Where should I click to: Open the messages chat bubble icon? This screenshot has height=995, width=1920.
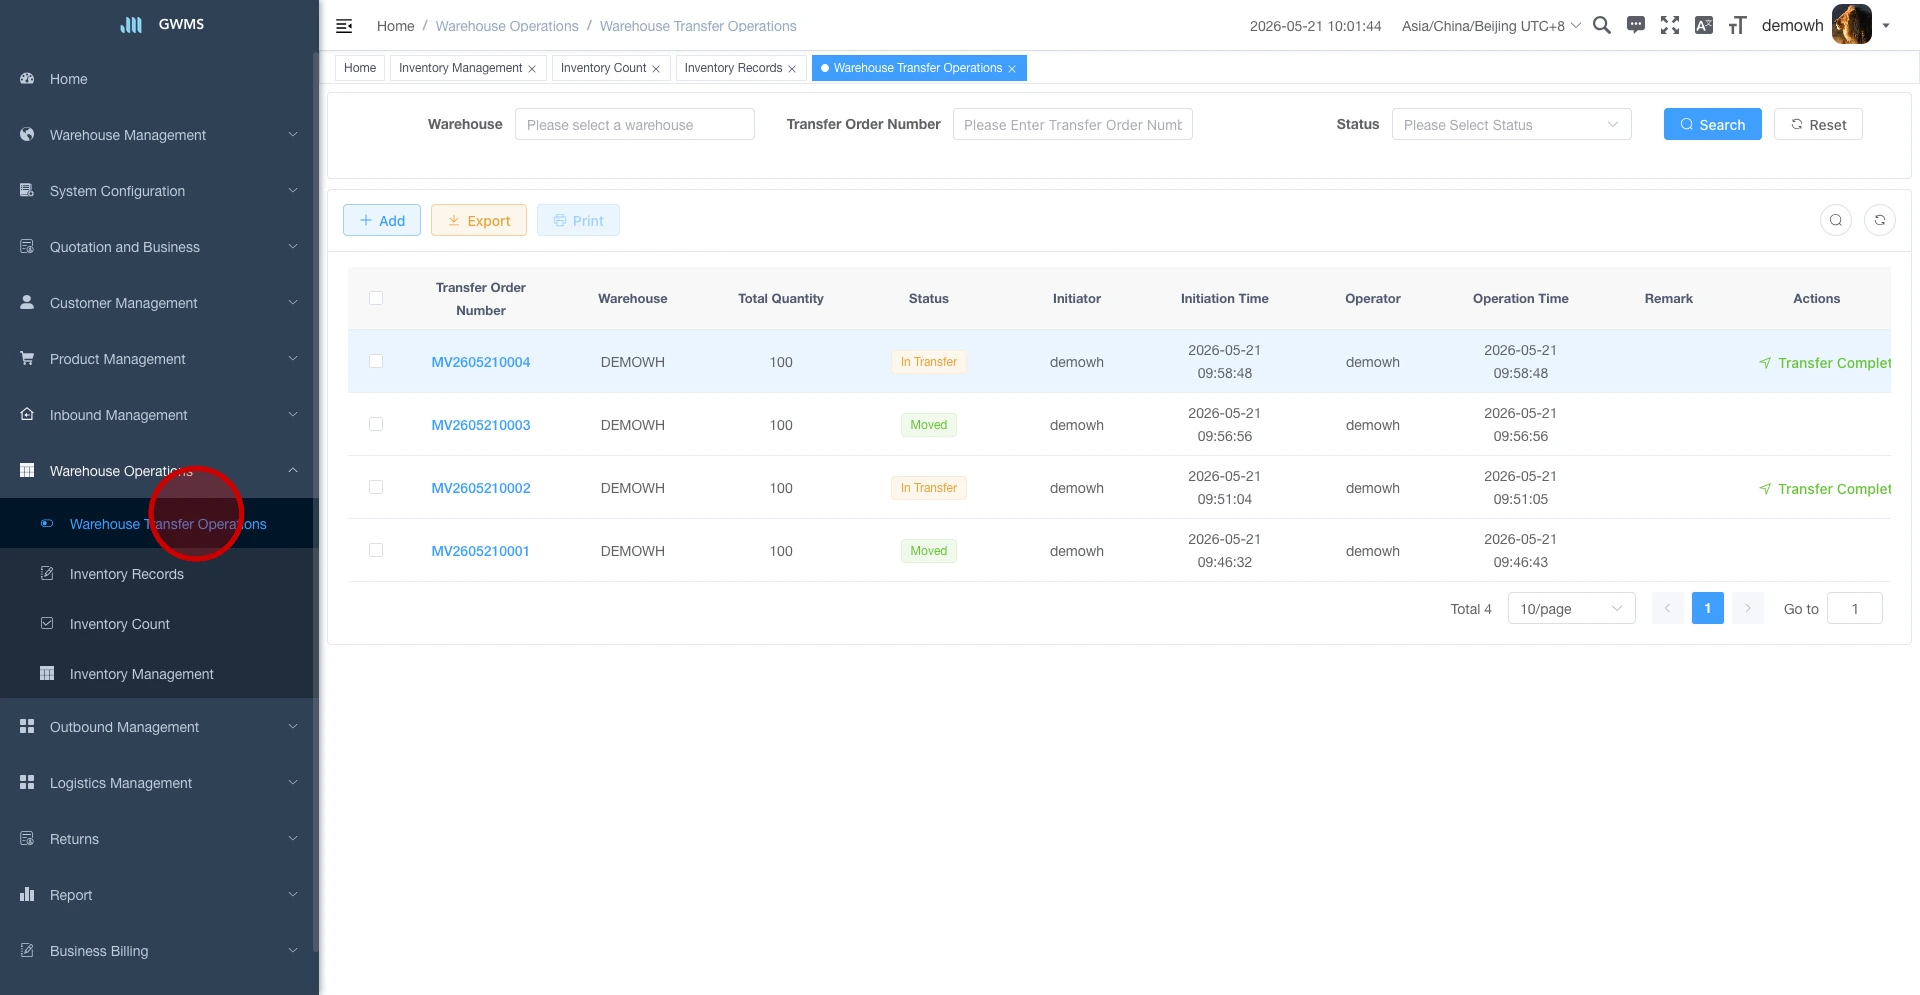pyautogui.click(x=1636, y=25)
